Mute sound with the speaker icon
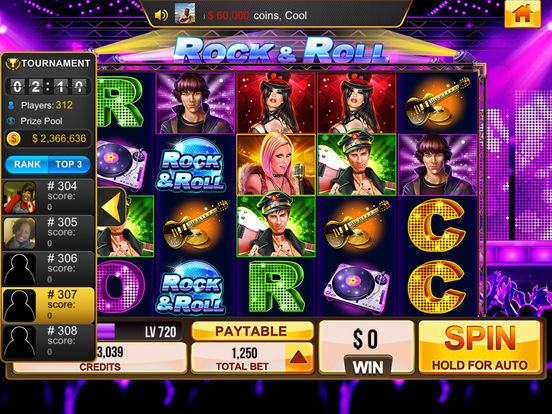Screen dimensions: 552x414 [162, 15]
